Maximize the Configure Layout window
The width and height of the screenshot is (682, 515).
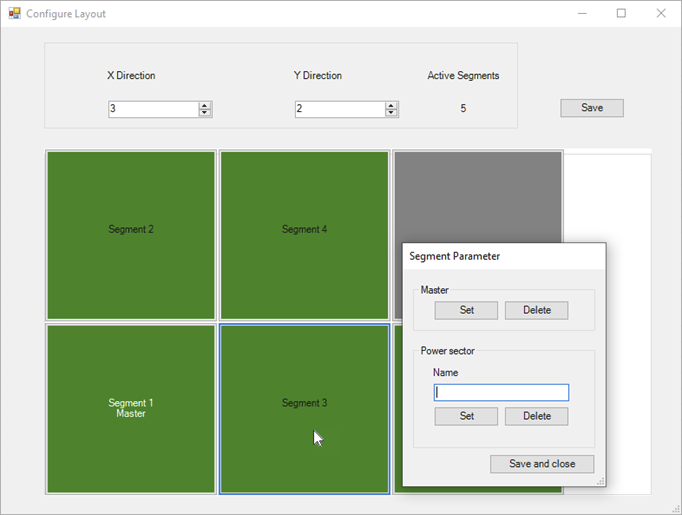[622, 13]
